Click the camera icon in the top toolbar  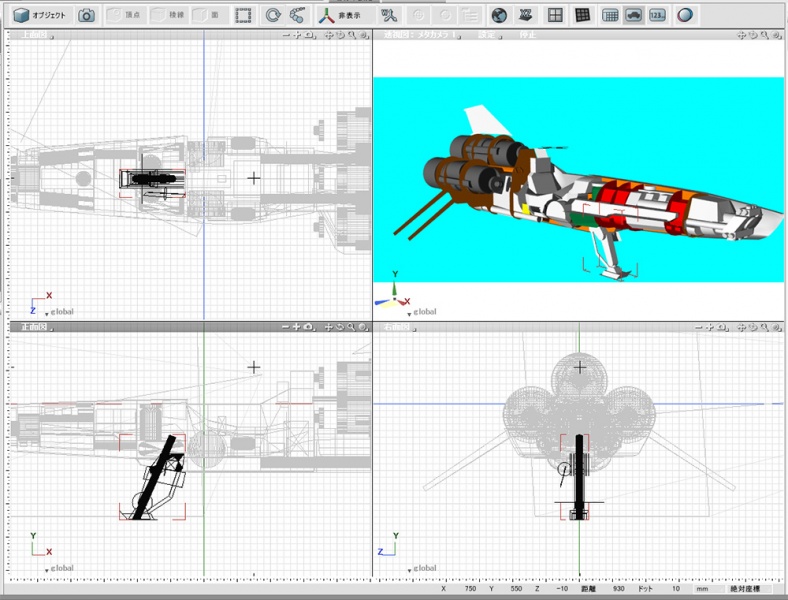pos(86,16)
